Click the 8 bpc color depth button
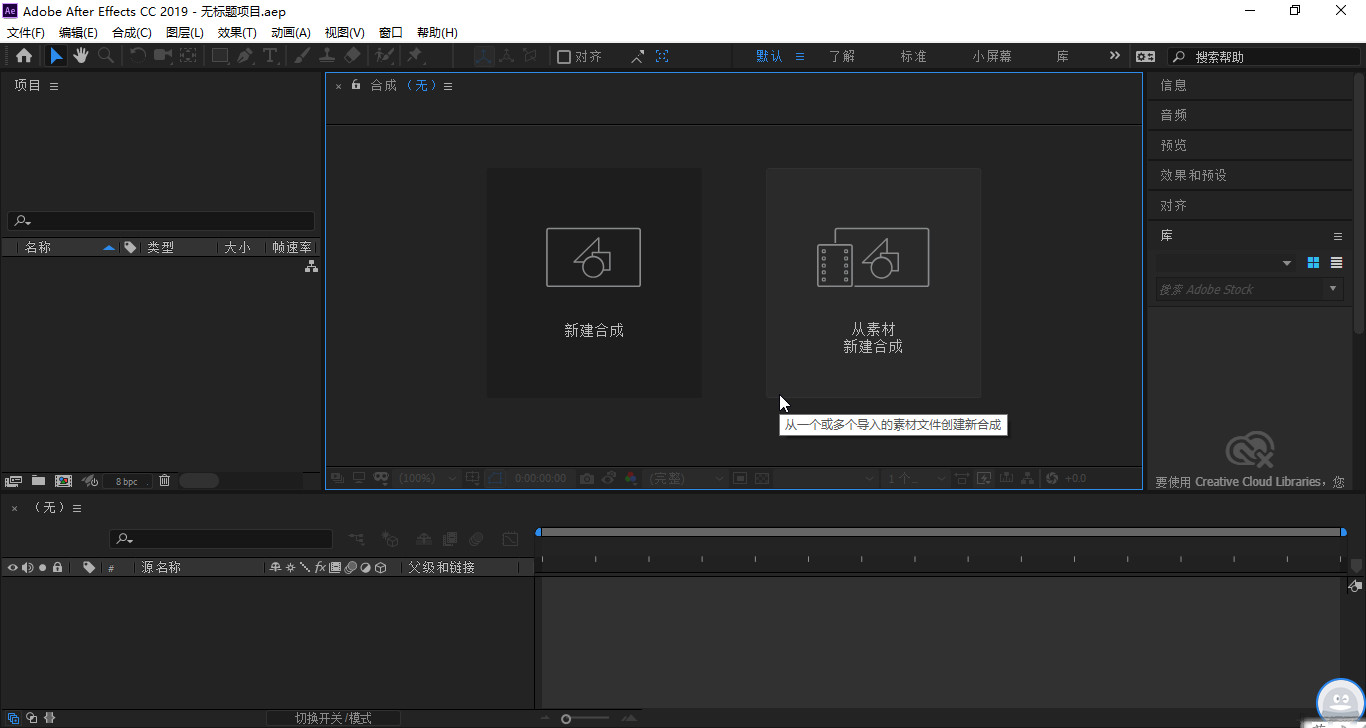Viewport: 1366px width, 728px height. pyautogui.click(x=127, y=481)
